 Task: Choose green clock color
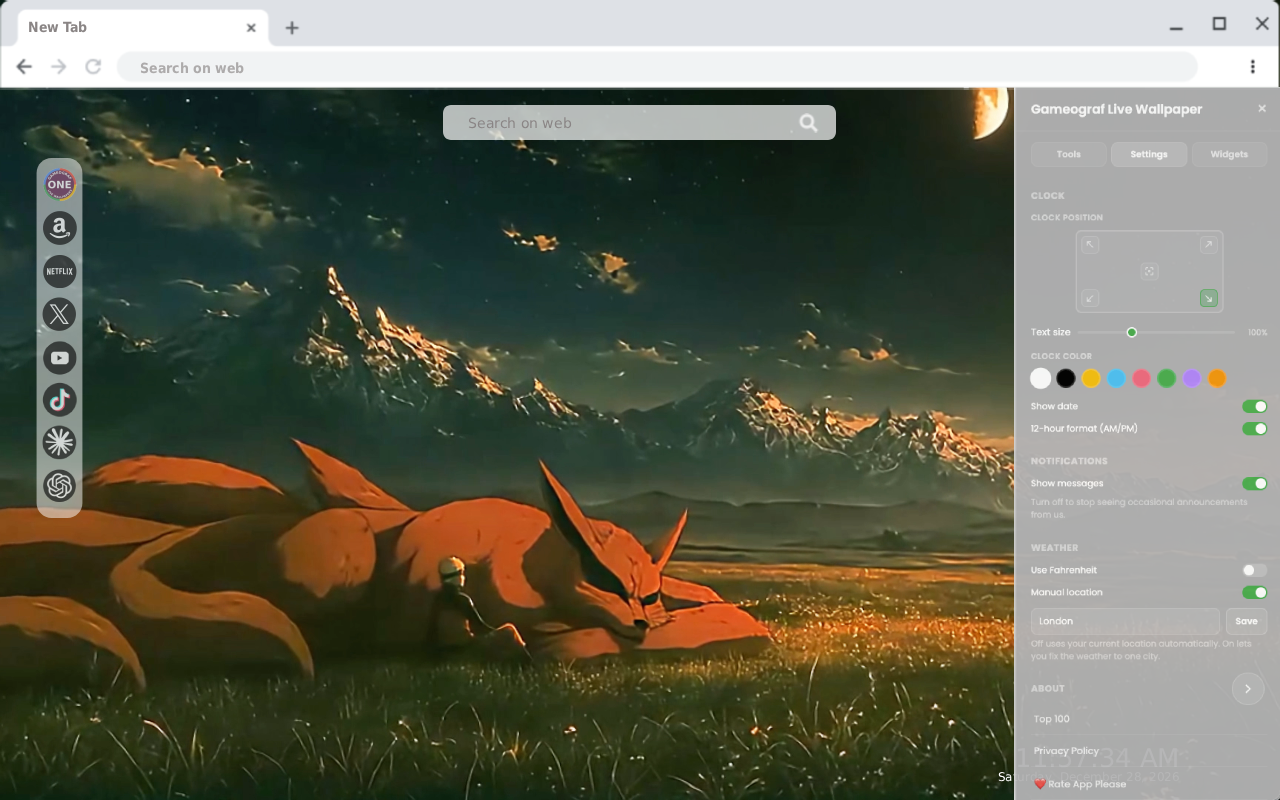click(x=1166, y=378)
